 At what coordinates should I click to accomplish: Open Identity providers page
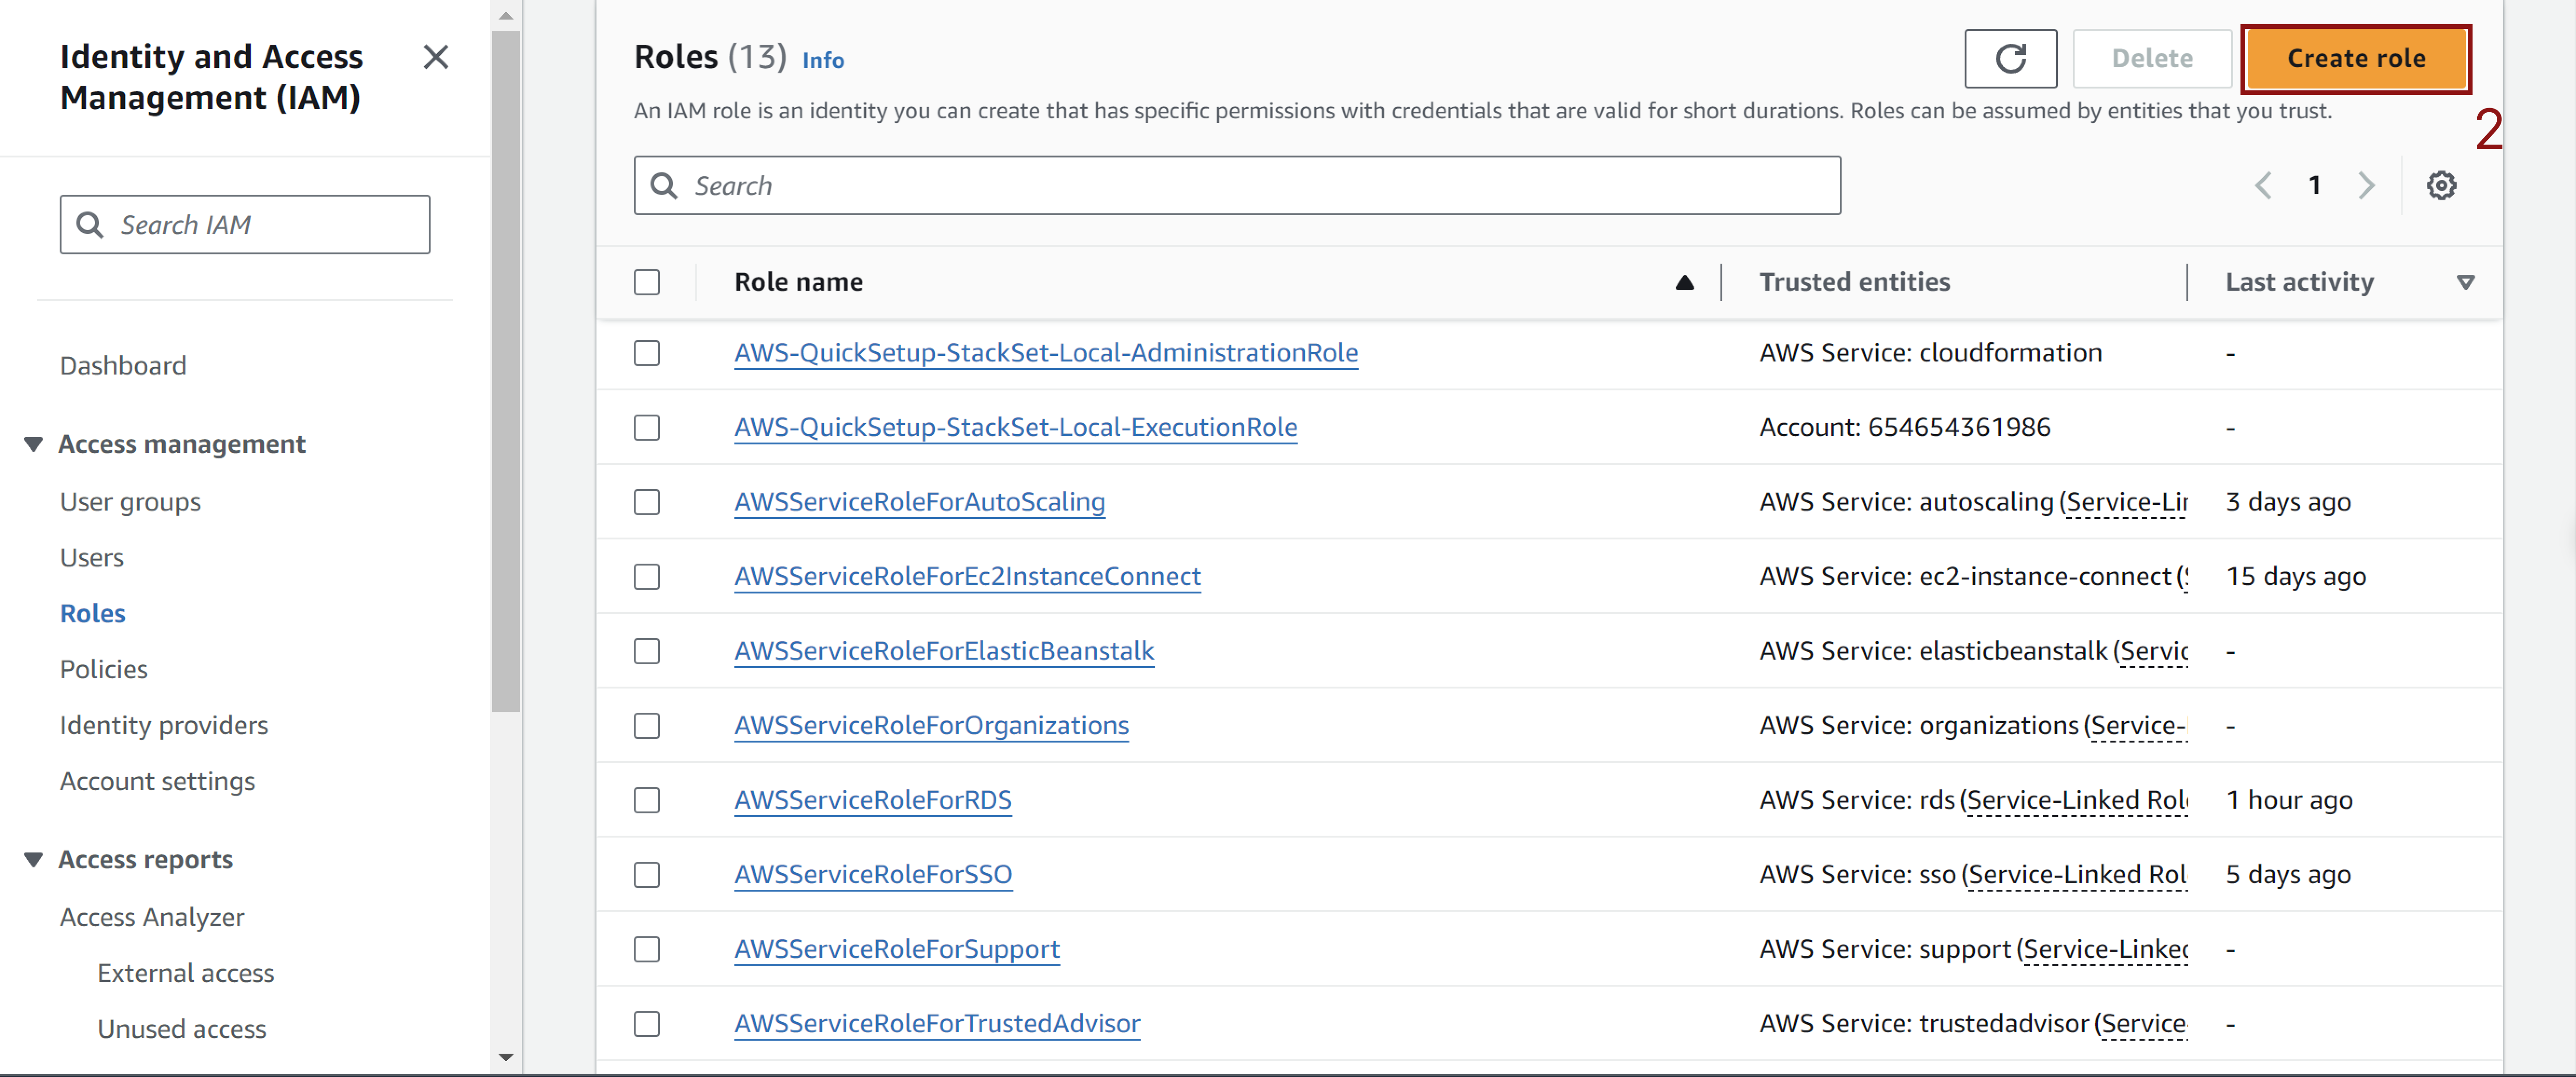click(164, 726)
